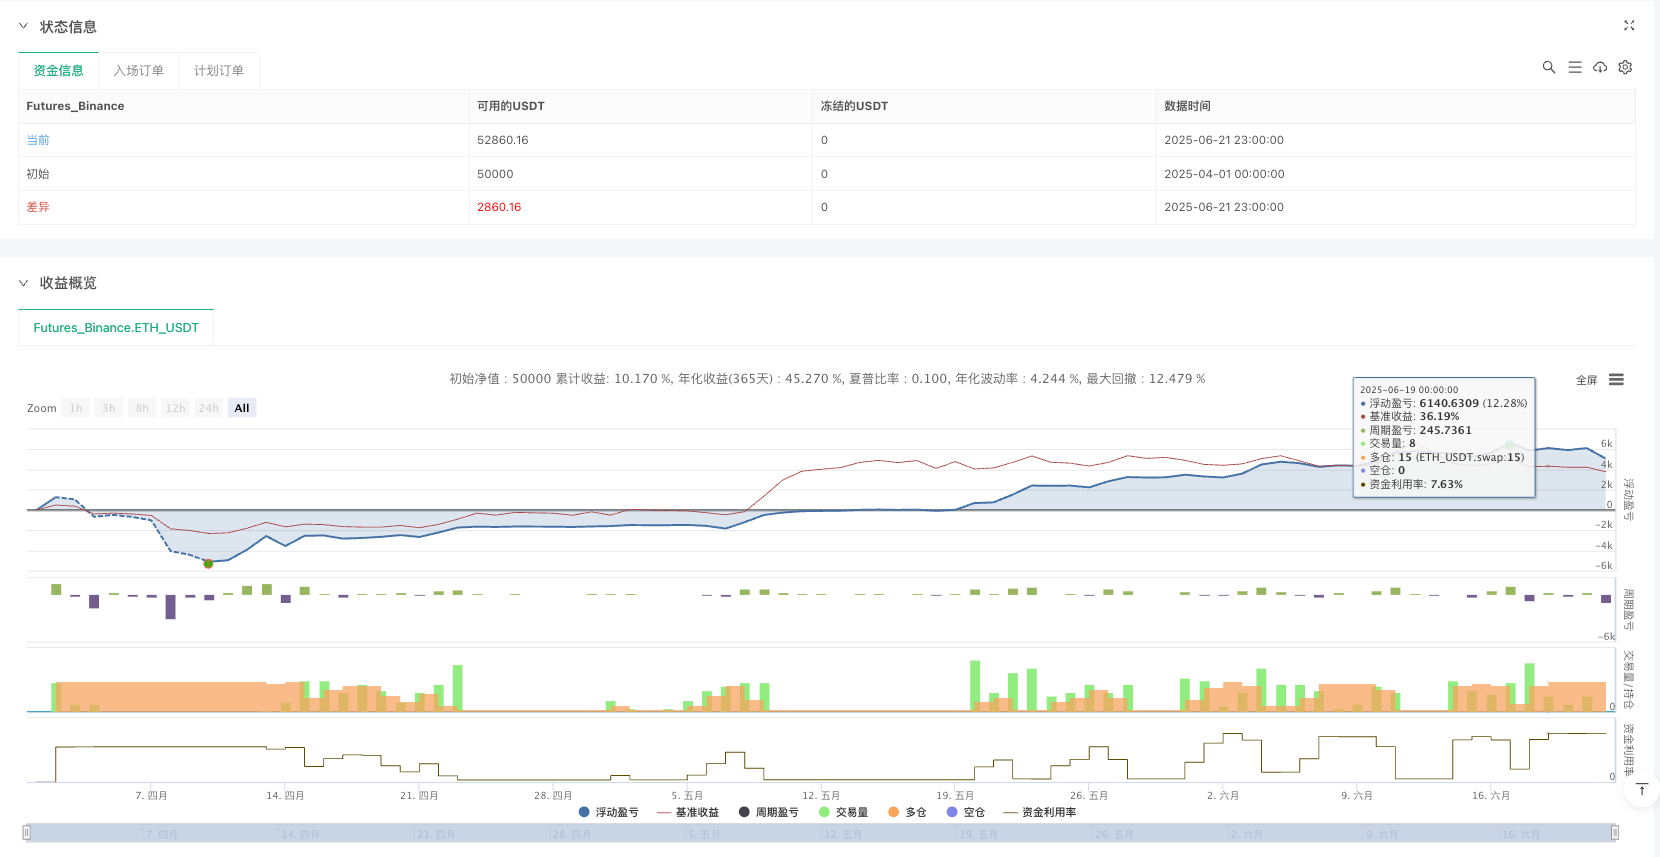
Task: Toggle the 资金利用率 legend item
Action: pyautogui.click(x=1040, y=812)
